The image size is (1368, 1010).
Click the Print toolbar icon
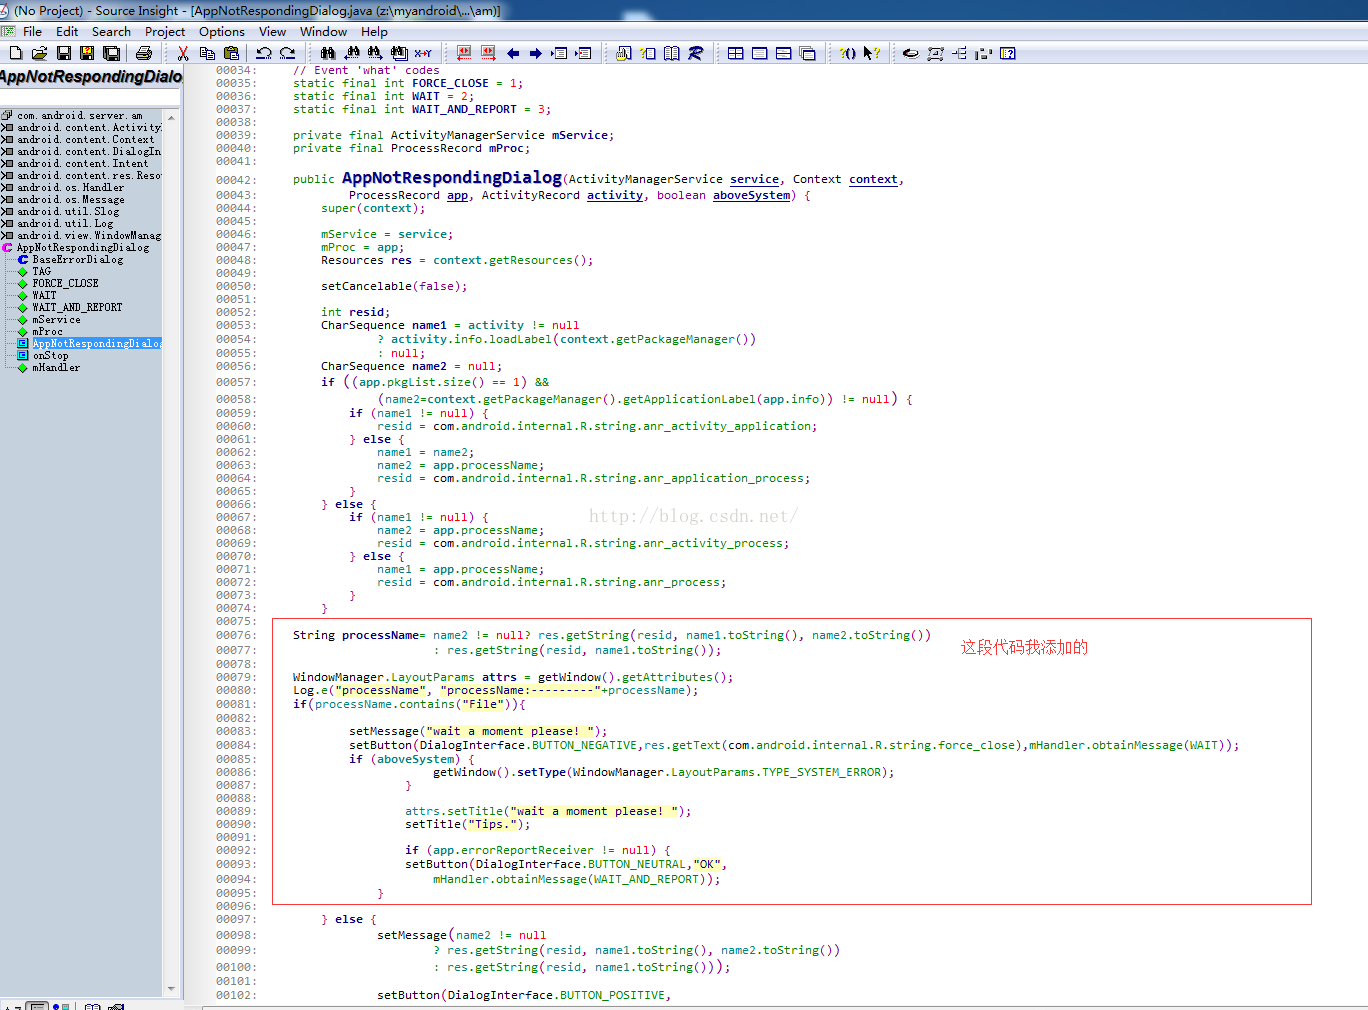(143, 53)
